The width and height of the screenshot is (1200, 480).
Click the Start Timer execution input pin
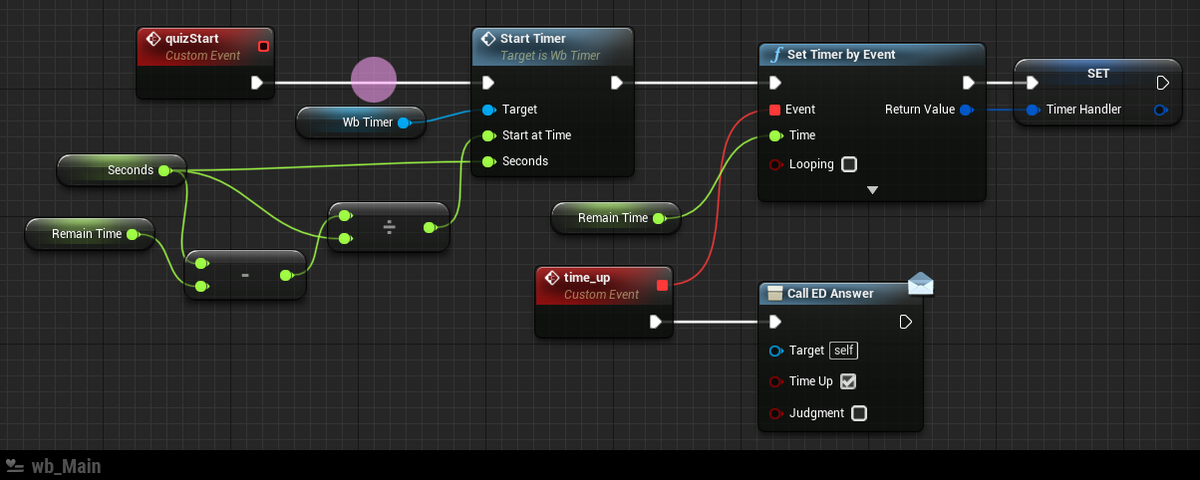pos(487,83)
